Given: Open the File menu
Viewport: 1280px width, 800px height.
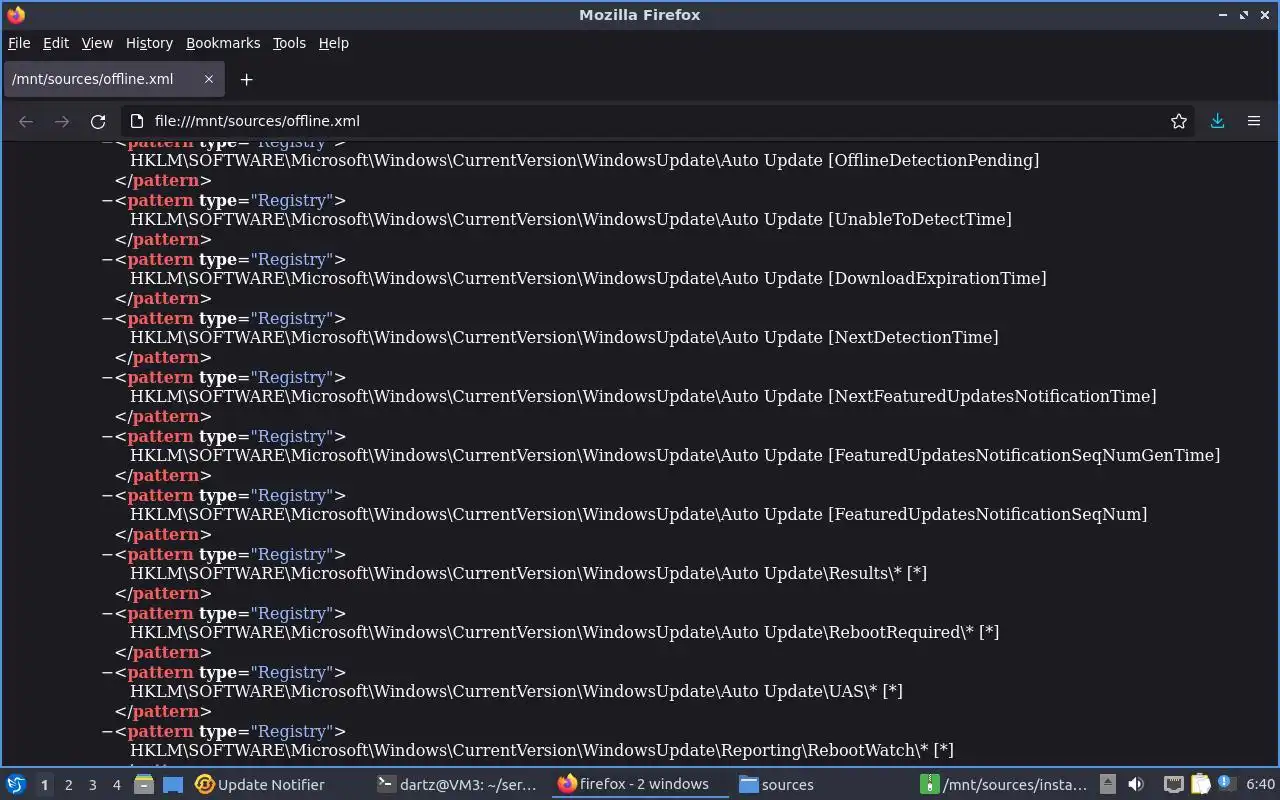Looking at the screenshot, I should [19, 43].
